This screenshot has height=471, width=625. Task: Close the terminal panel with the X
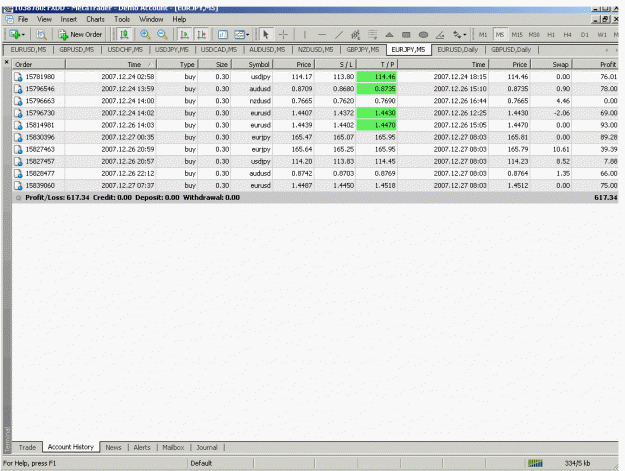pyautogui.click(x=6, y=62)
